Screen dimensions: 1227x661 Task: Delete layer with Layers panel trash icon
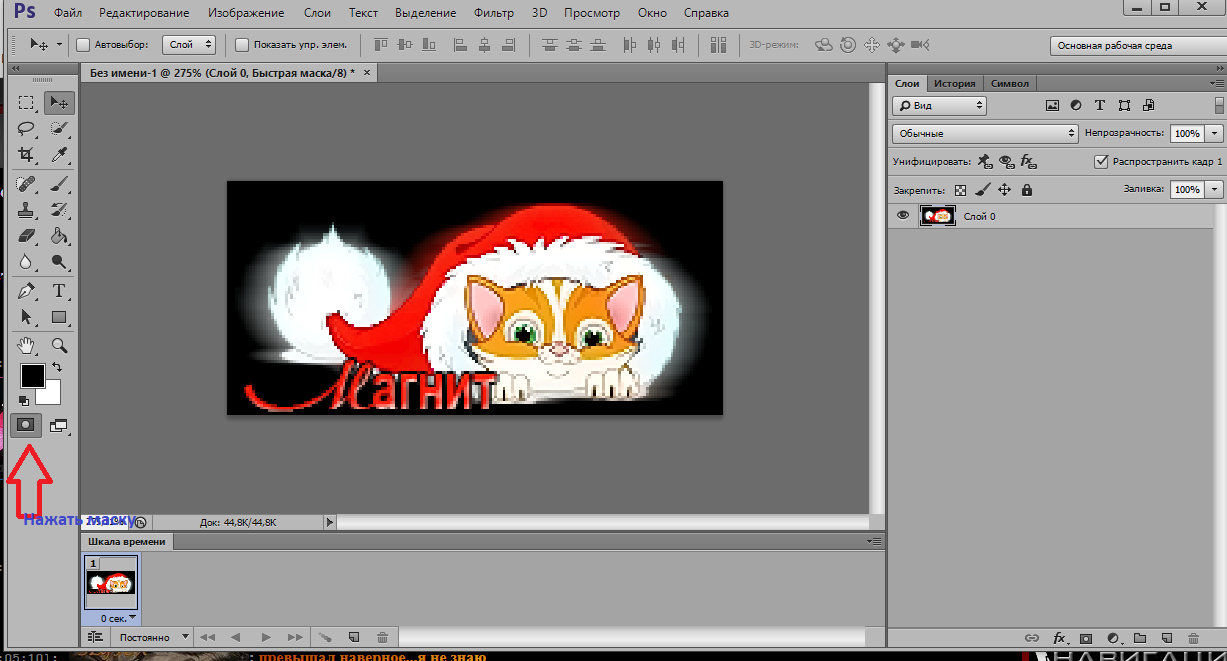1194,638
